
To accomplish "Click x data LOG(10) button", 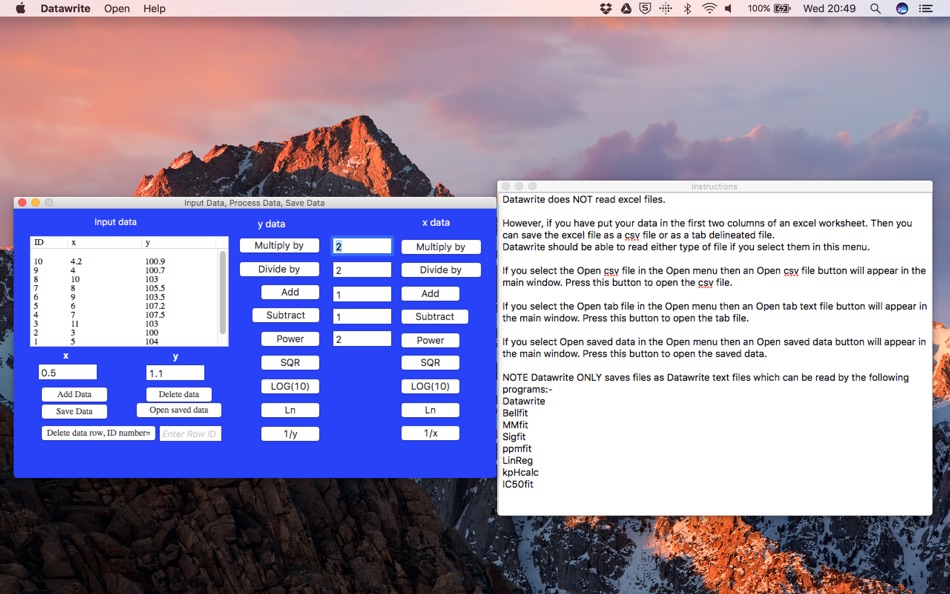I will [430, 386].
